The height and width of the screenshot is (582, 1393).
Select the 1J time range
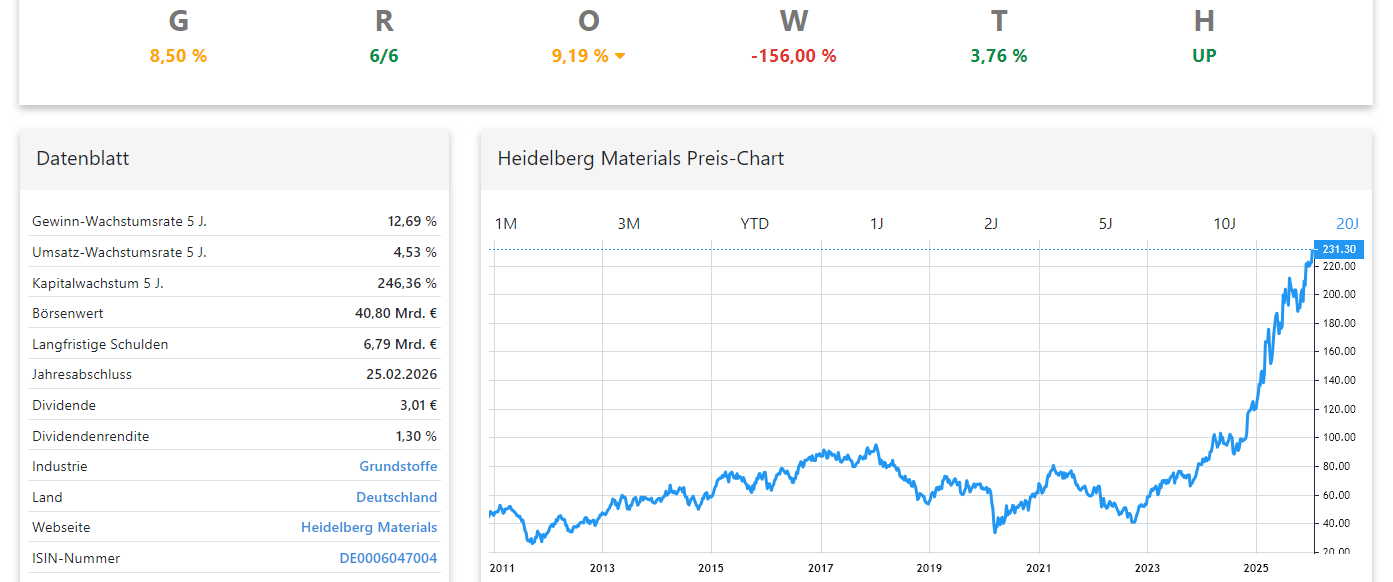point(876,223)
